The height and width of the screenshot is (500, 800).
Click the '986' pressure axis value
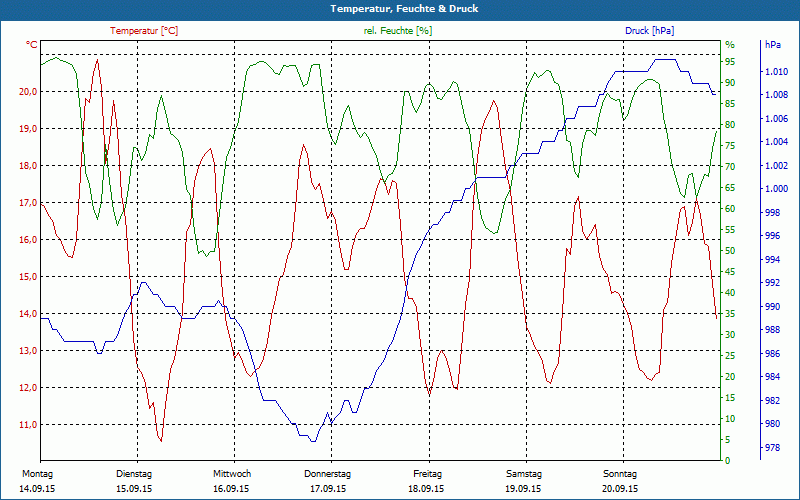click(x=772, y=354)
